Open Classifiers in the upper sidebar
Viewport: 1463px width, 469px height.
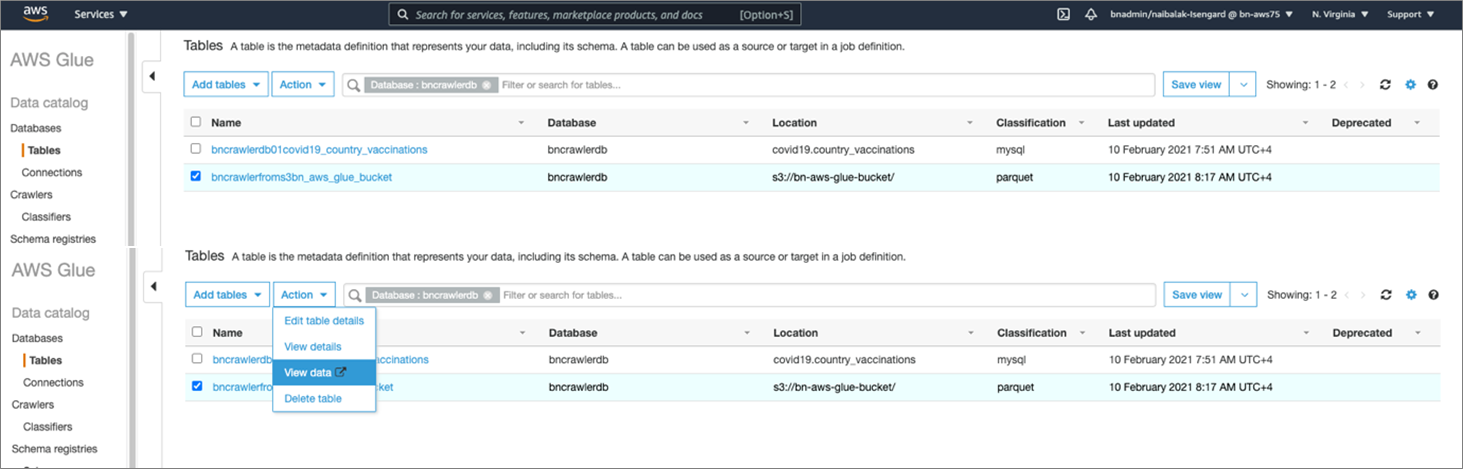[47, 216]
